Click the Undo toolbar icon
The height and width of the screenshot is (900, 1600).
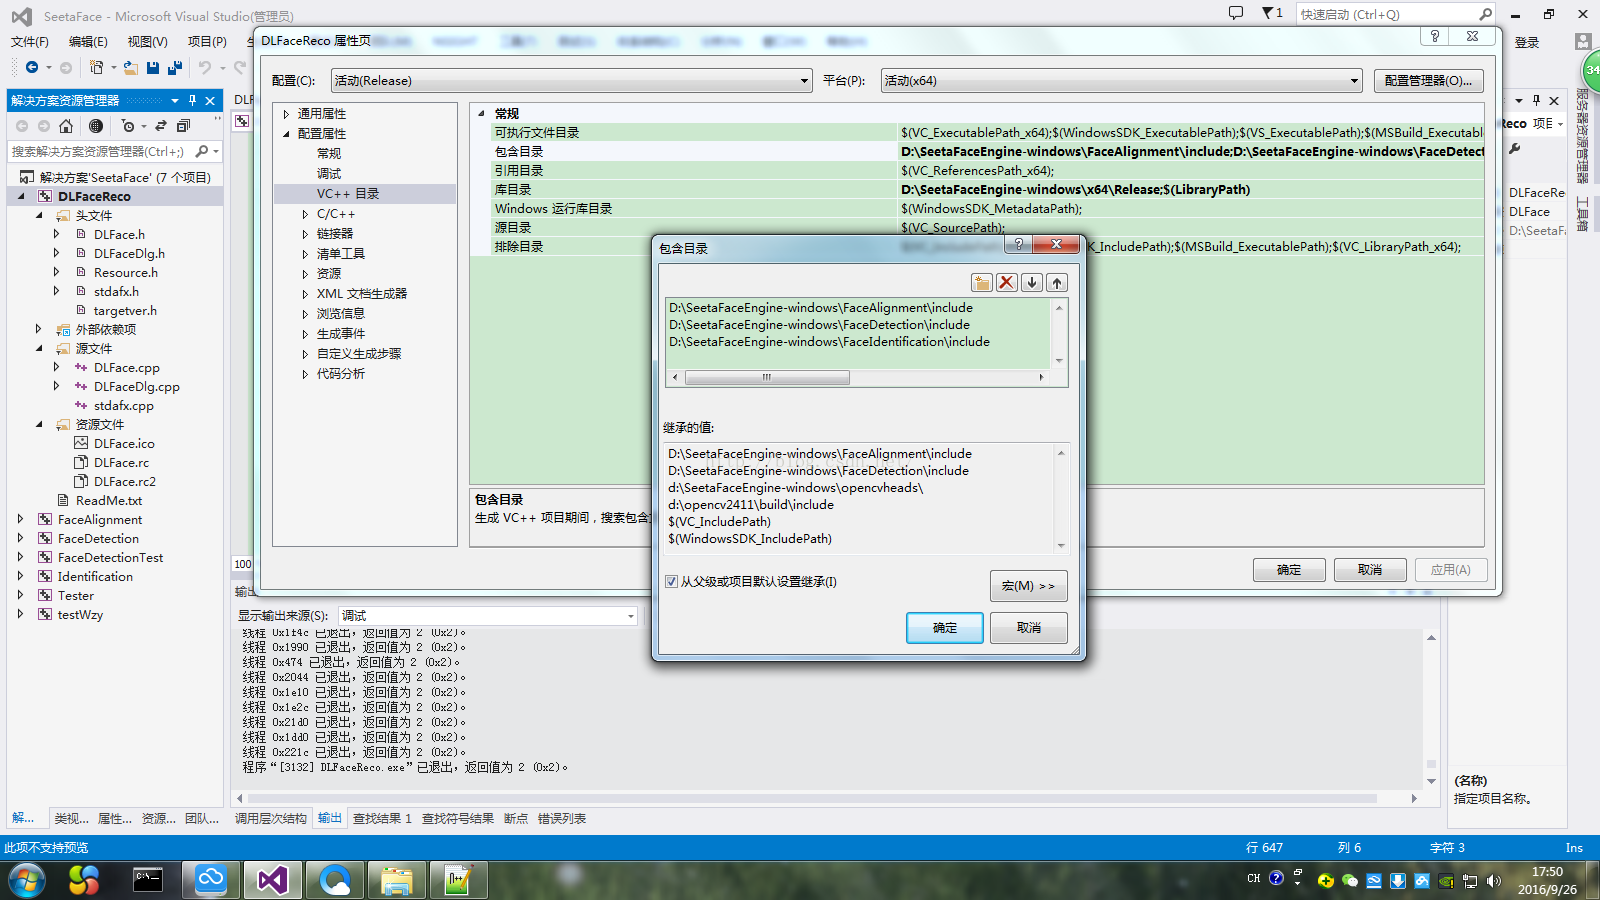coord(205,67)
